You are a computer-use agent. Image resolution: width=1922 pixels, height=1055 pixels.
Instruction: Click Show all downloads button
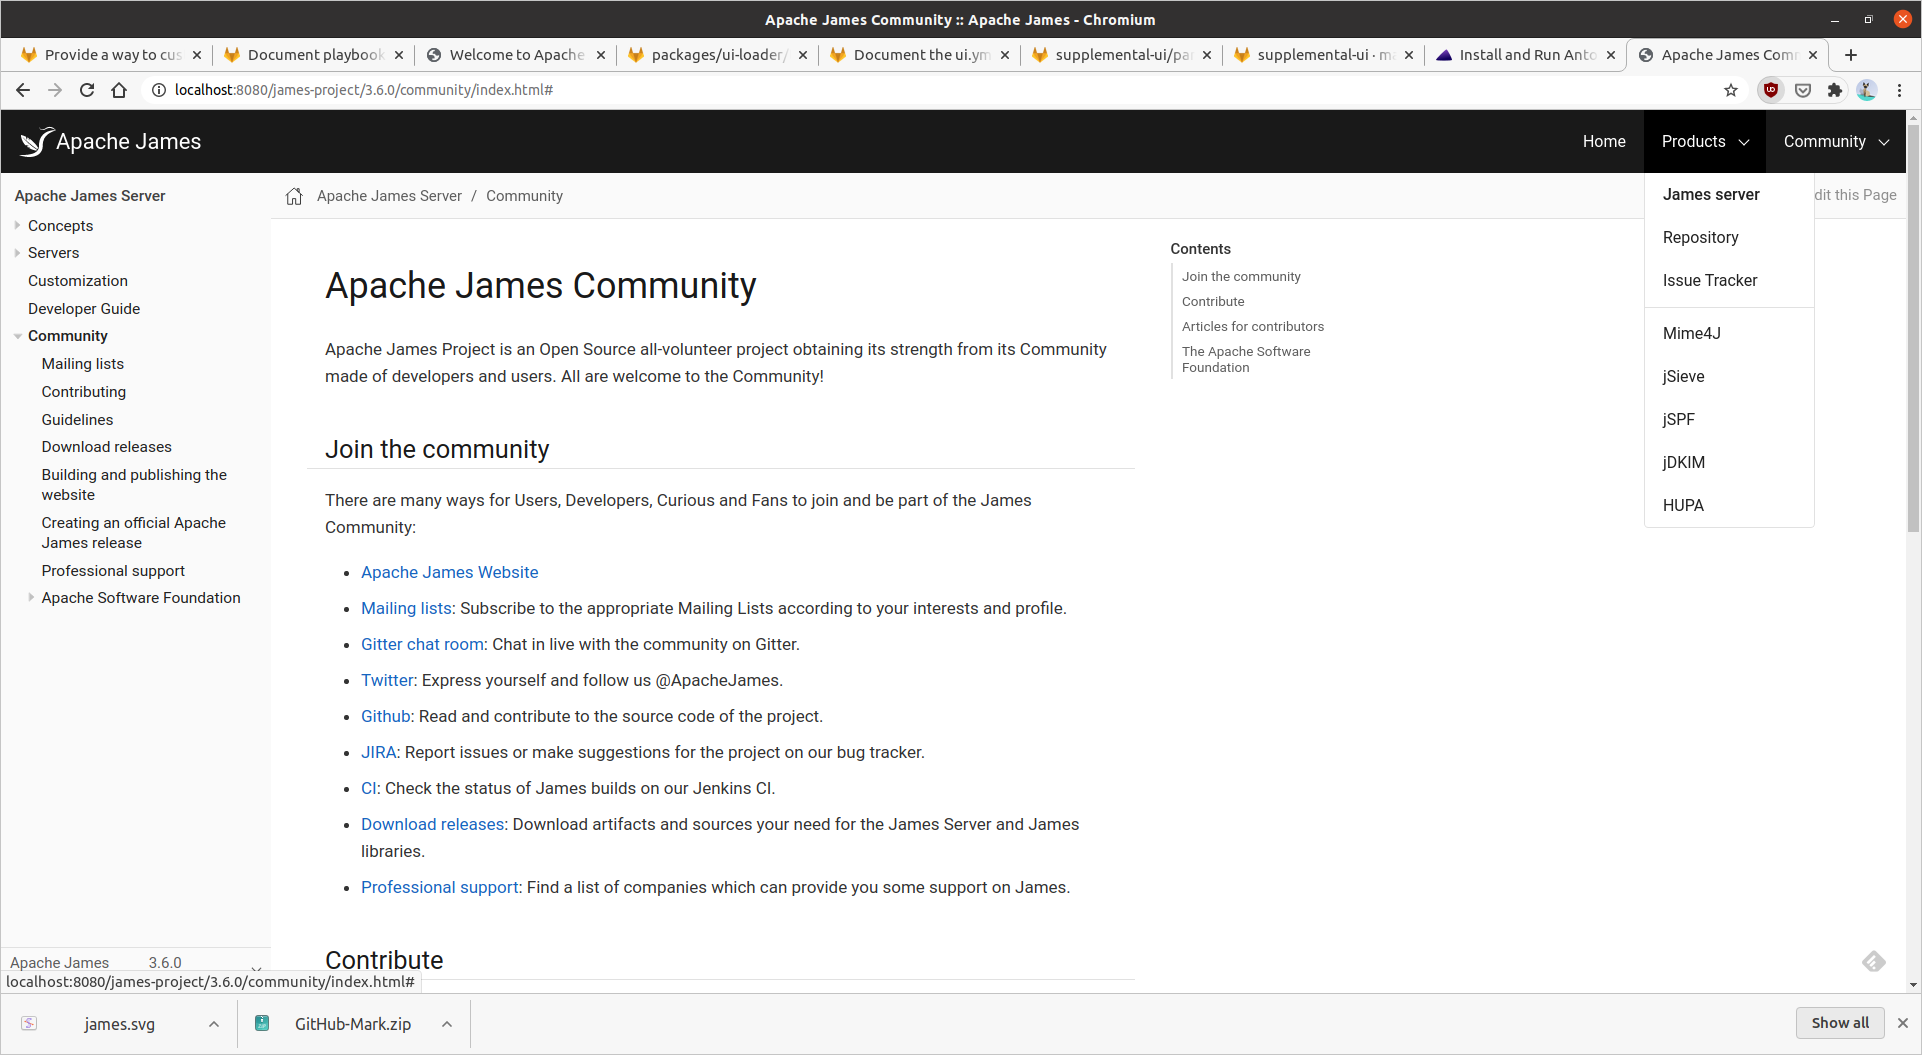[x=1839, y=1023]
